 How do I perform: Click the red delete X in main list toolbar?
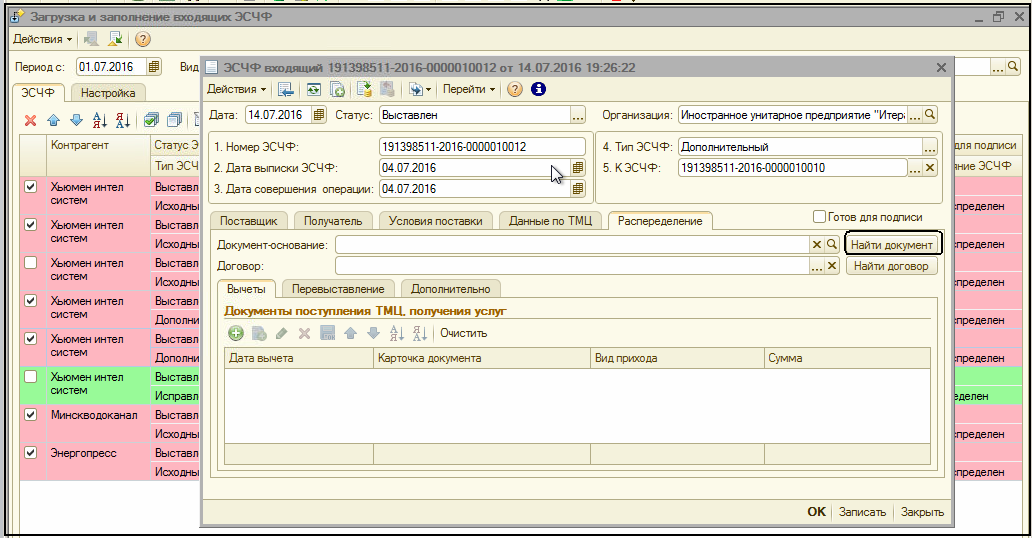tap(30, 120)
